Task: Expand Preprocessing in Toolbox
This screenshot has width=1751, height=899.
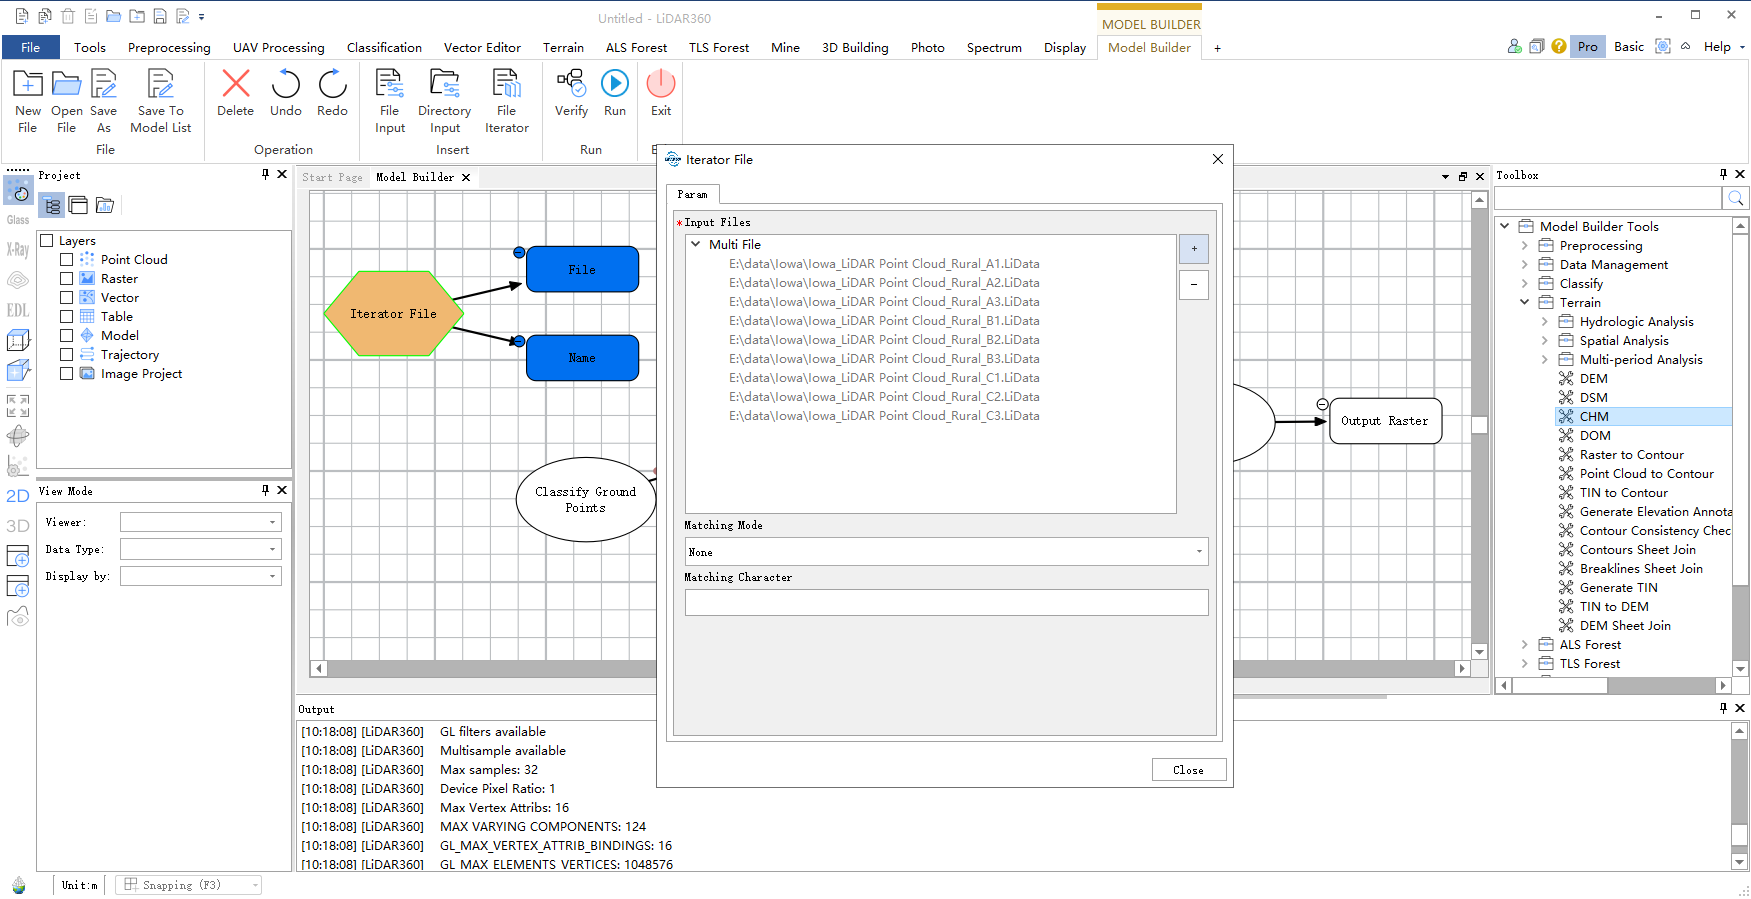Action: coord(1524,246)
